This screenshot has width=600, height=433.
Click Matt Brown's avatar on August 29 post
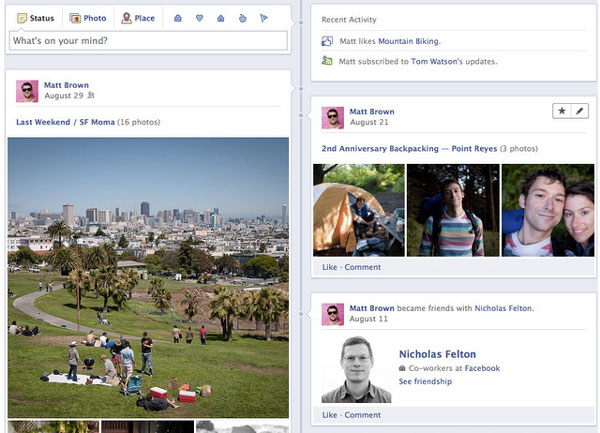[28, 92]
